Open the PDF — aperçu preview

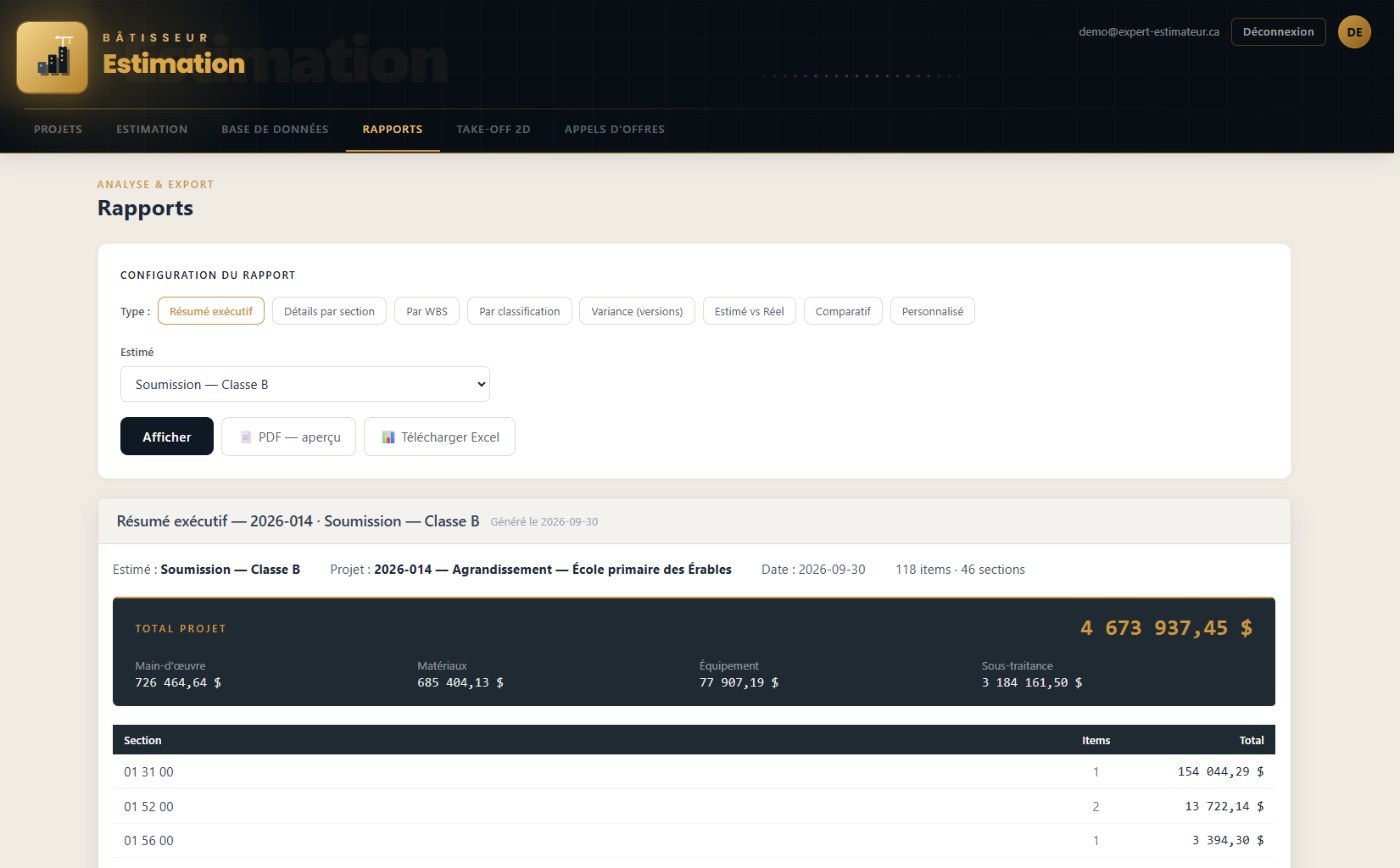[x=289, y=436]
